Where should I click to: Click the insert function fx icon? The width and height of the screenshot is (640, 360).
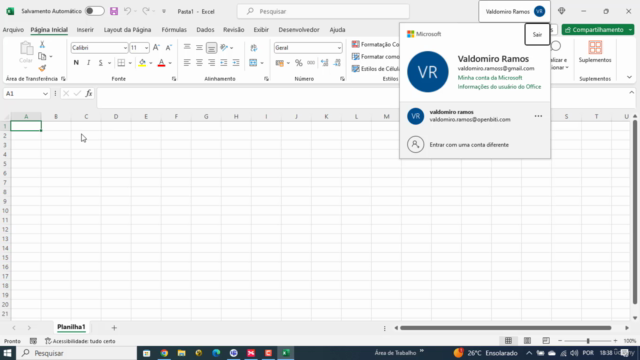[89, 94]
